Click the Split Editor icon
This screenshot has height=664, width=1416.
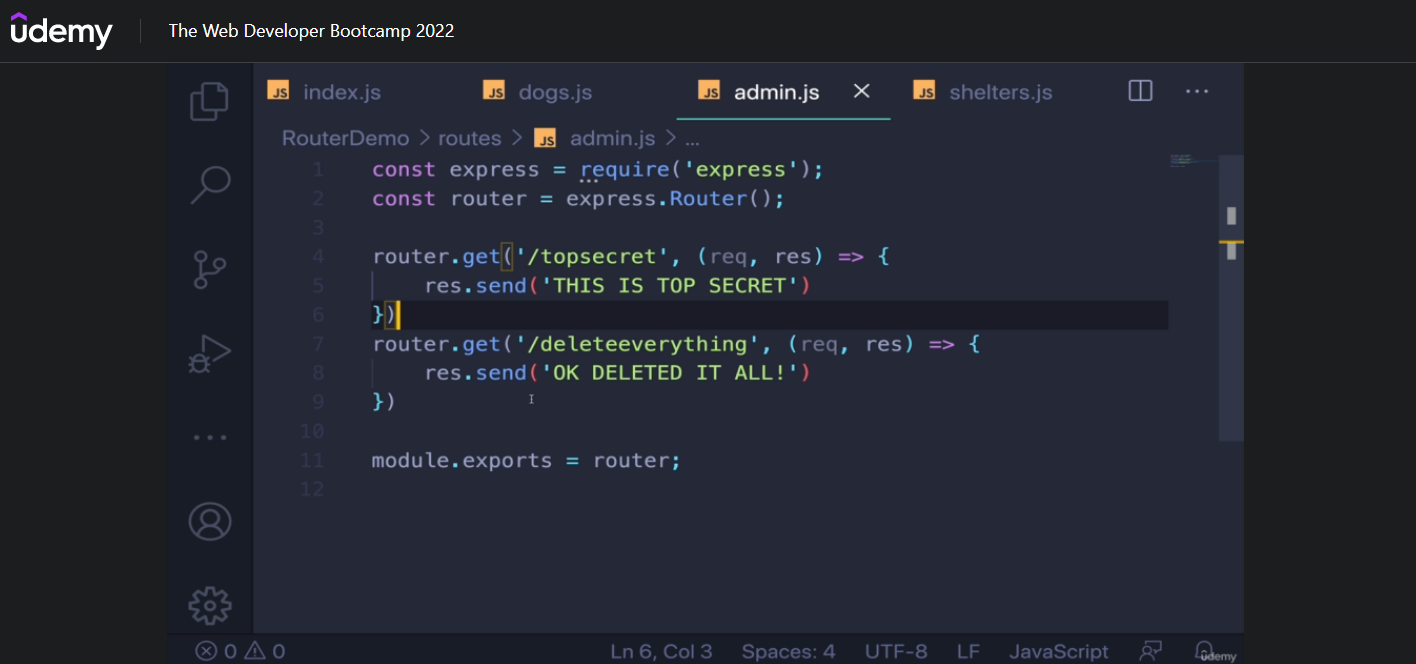[x=1140, y=91]
